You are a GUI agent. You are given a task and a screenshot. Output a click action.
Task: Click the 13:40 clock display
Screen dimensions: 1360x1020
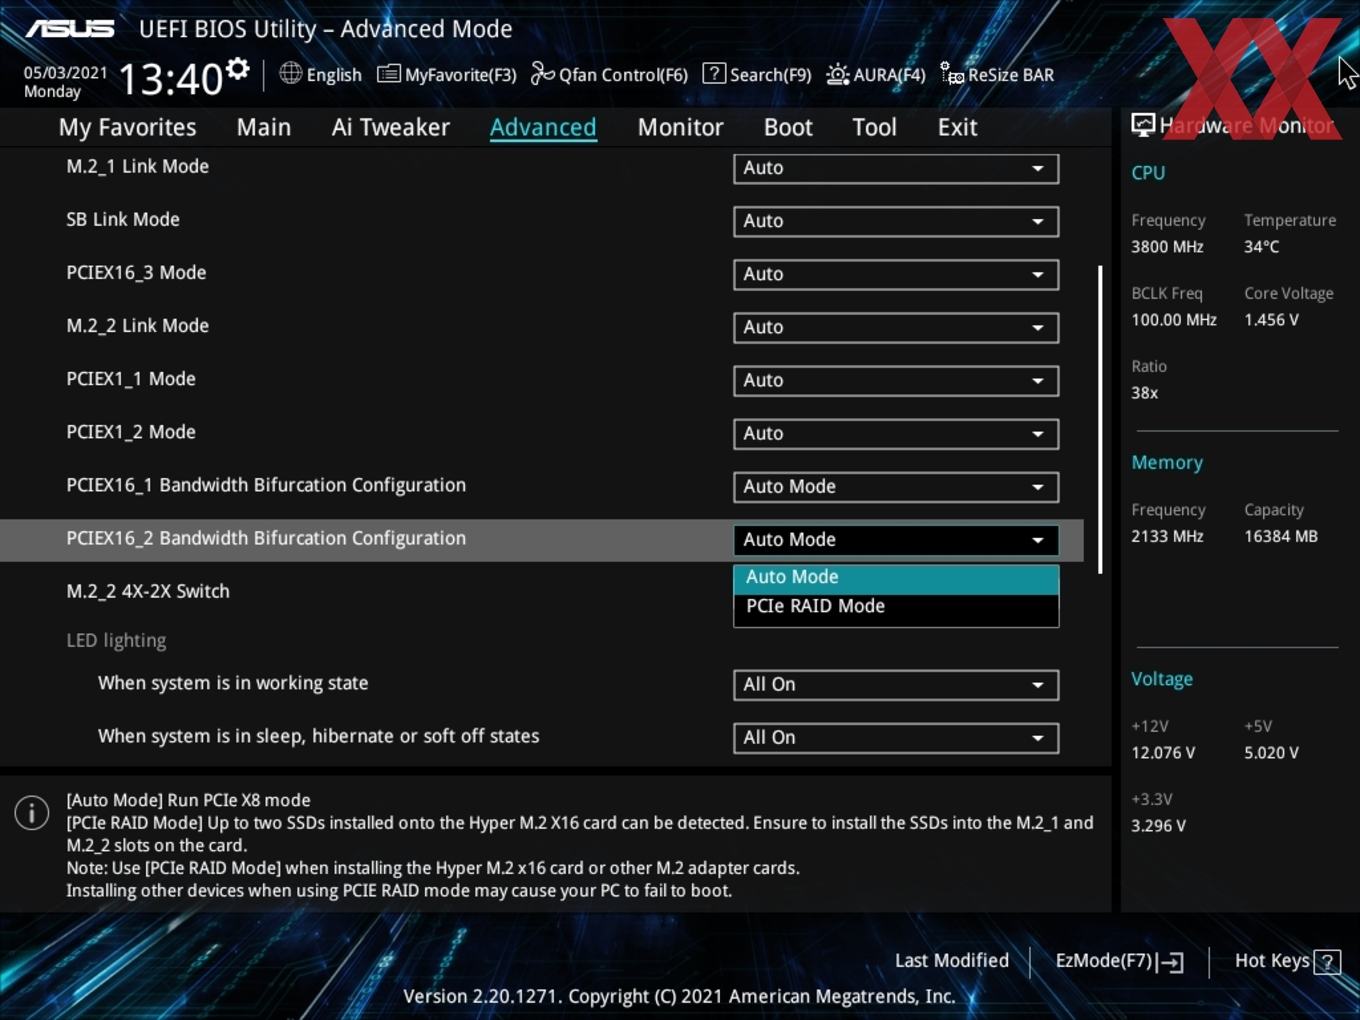(170, 79)
